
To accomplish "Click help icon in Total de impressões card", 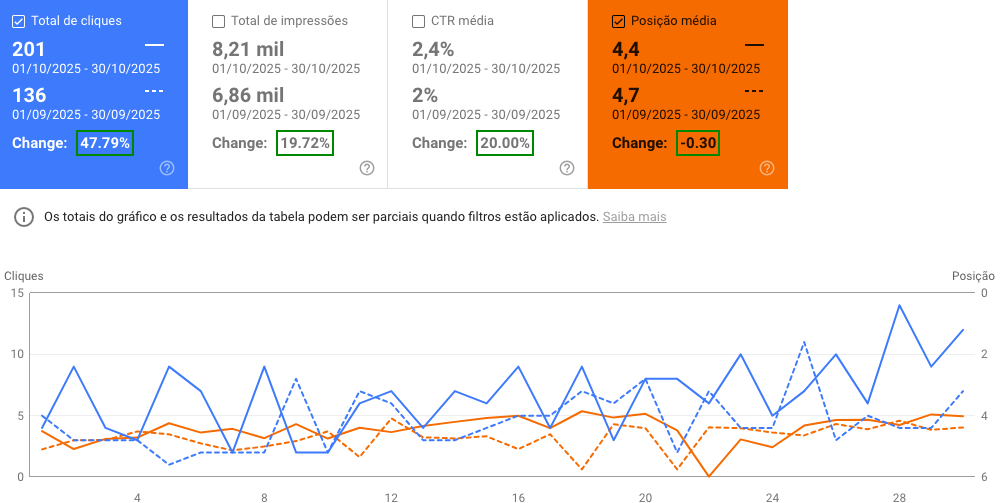I will 367,168.
